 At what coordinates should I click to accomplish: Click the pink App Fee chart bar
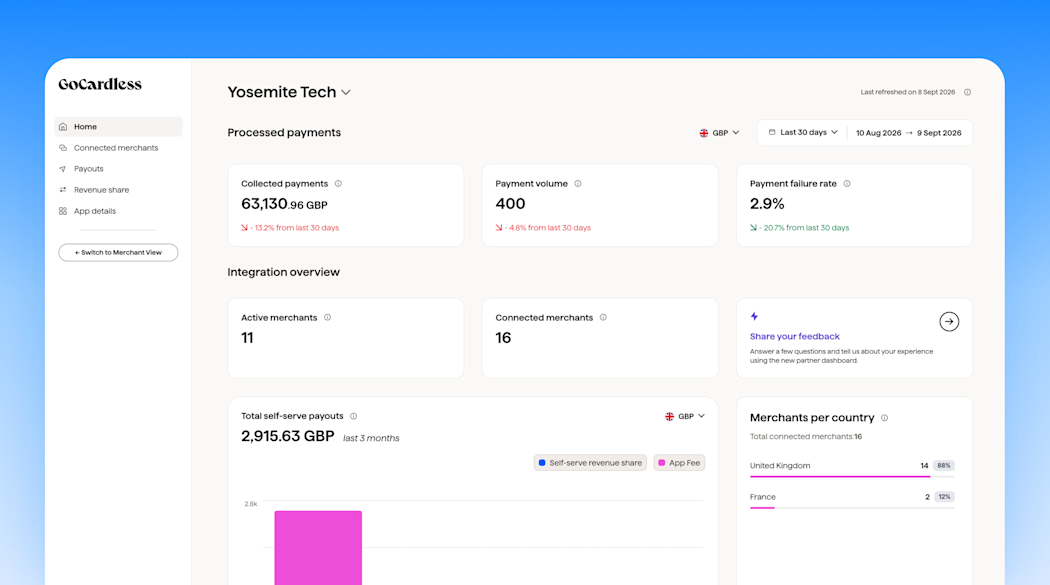318,548
